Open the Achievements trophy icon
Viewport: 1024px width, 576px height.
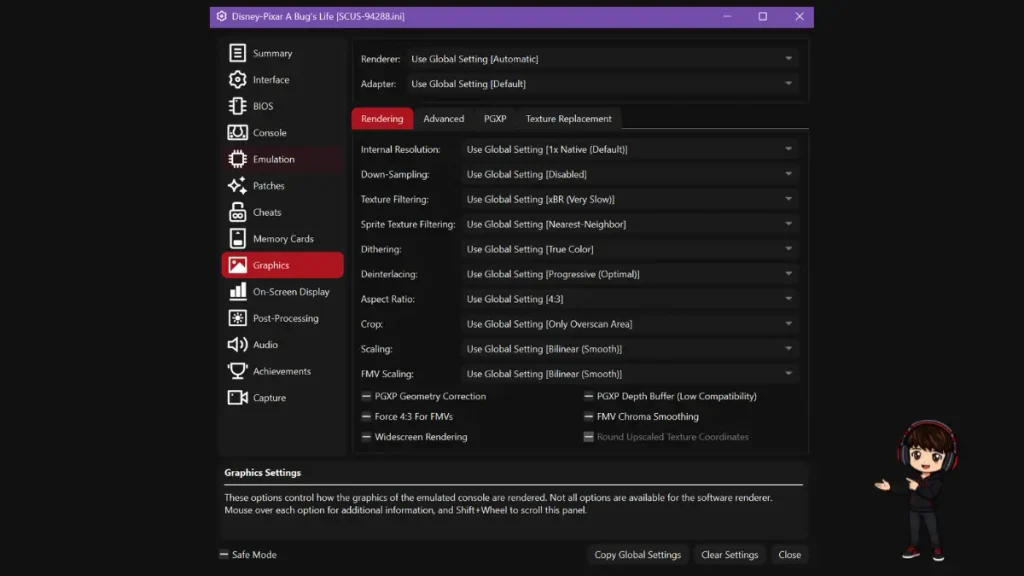[237, 371]
